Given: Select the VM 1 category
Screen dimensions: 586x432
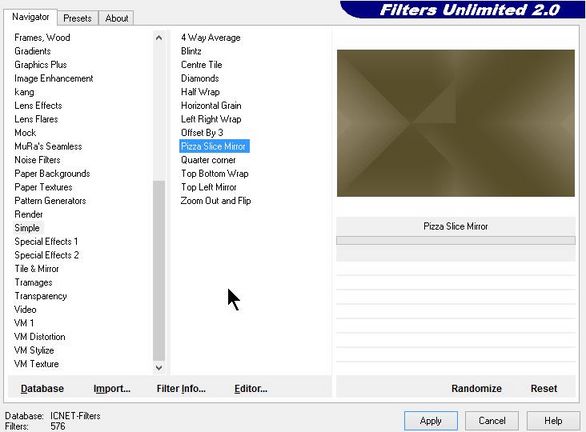Looking at the screenshot, I should (24, 323).
